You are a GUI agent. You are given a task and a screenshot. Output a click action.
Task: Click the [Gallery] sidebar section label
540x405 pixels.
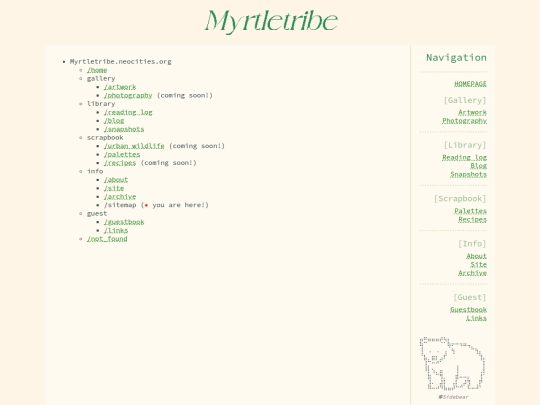(465, 100)
